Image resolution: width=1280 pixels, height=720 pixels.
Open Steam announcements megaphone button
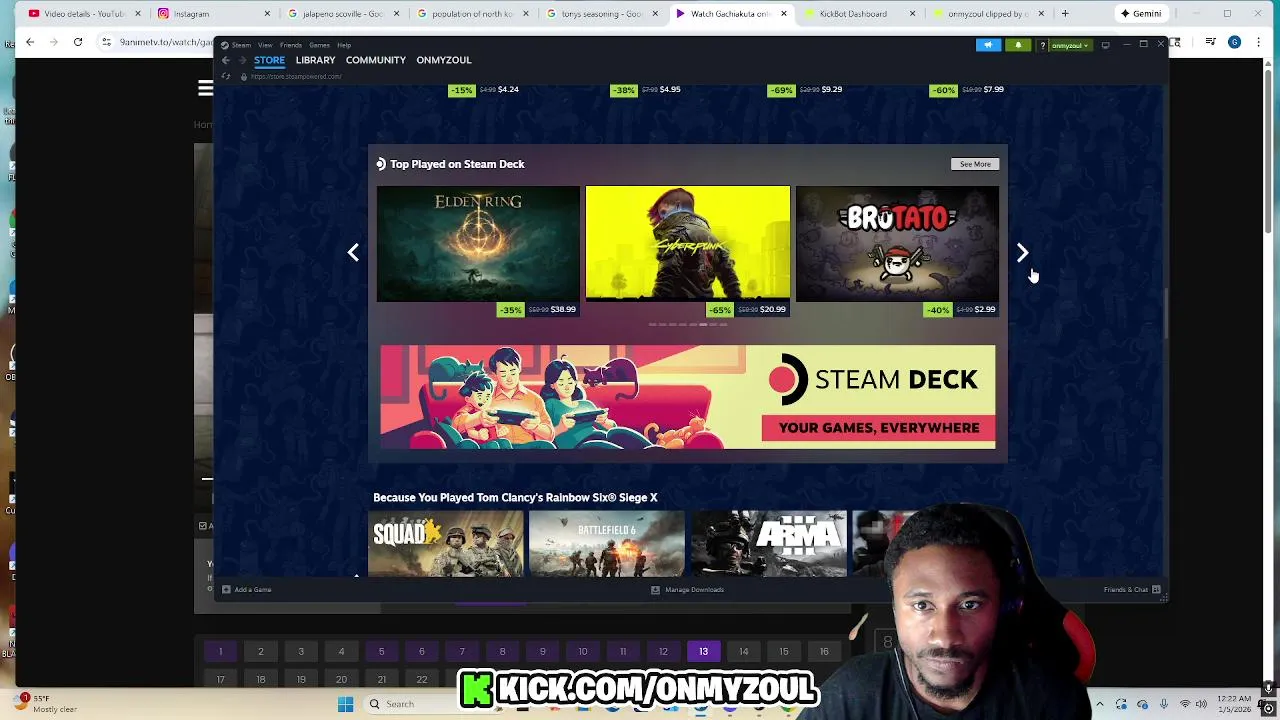988,45
